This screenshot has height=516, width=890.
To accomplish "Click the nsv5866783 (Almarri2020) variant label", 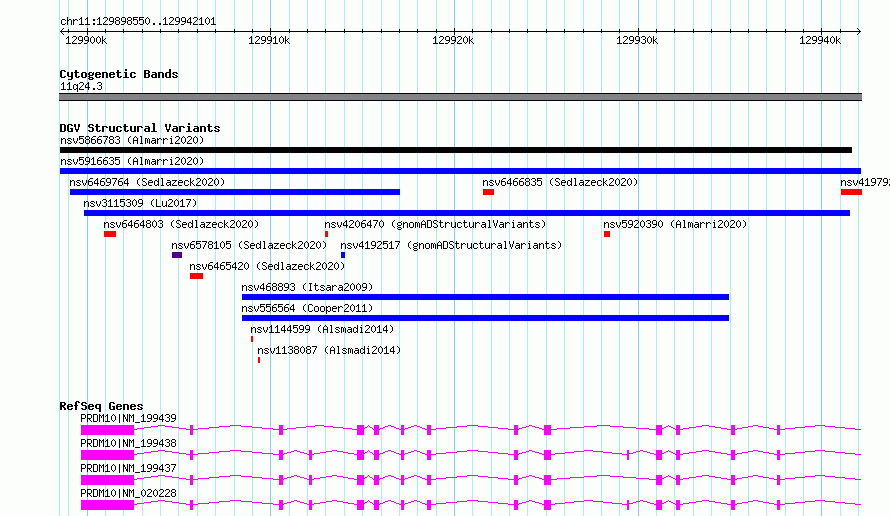I will click(x=132, y=140).
